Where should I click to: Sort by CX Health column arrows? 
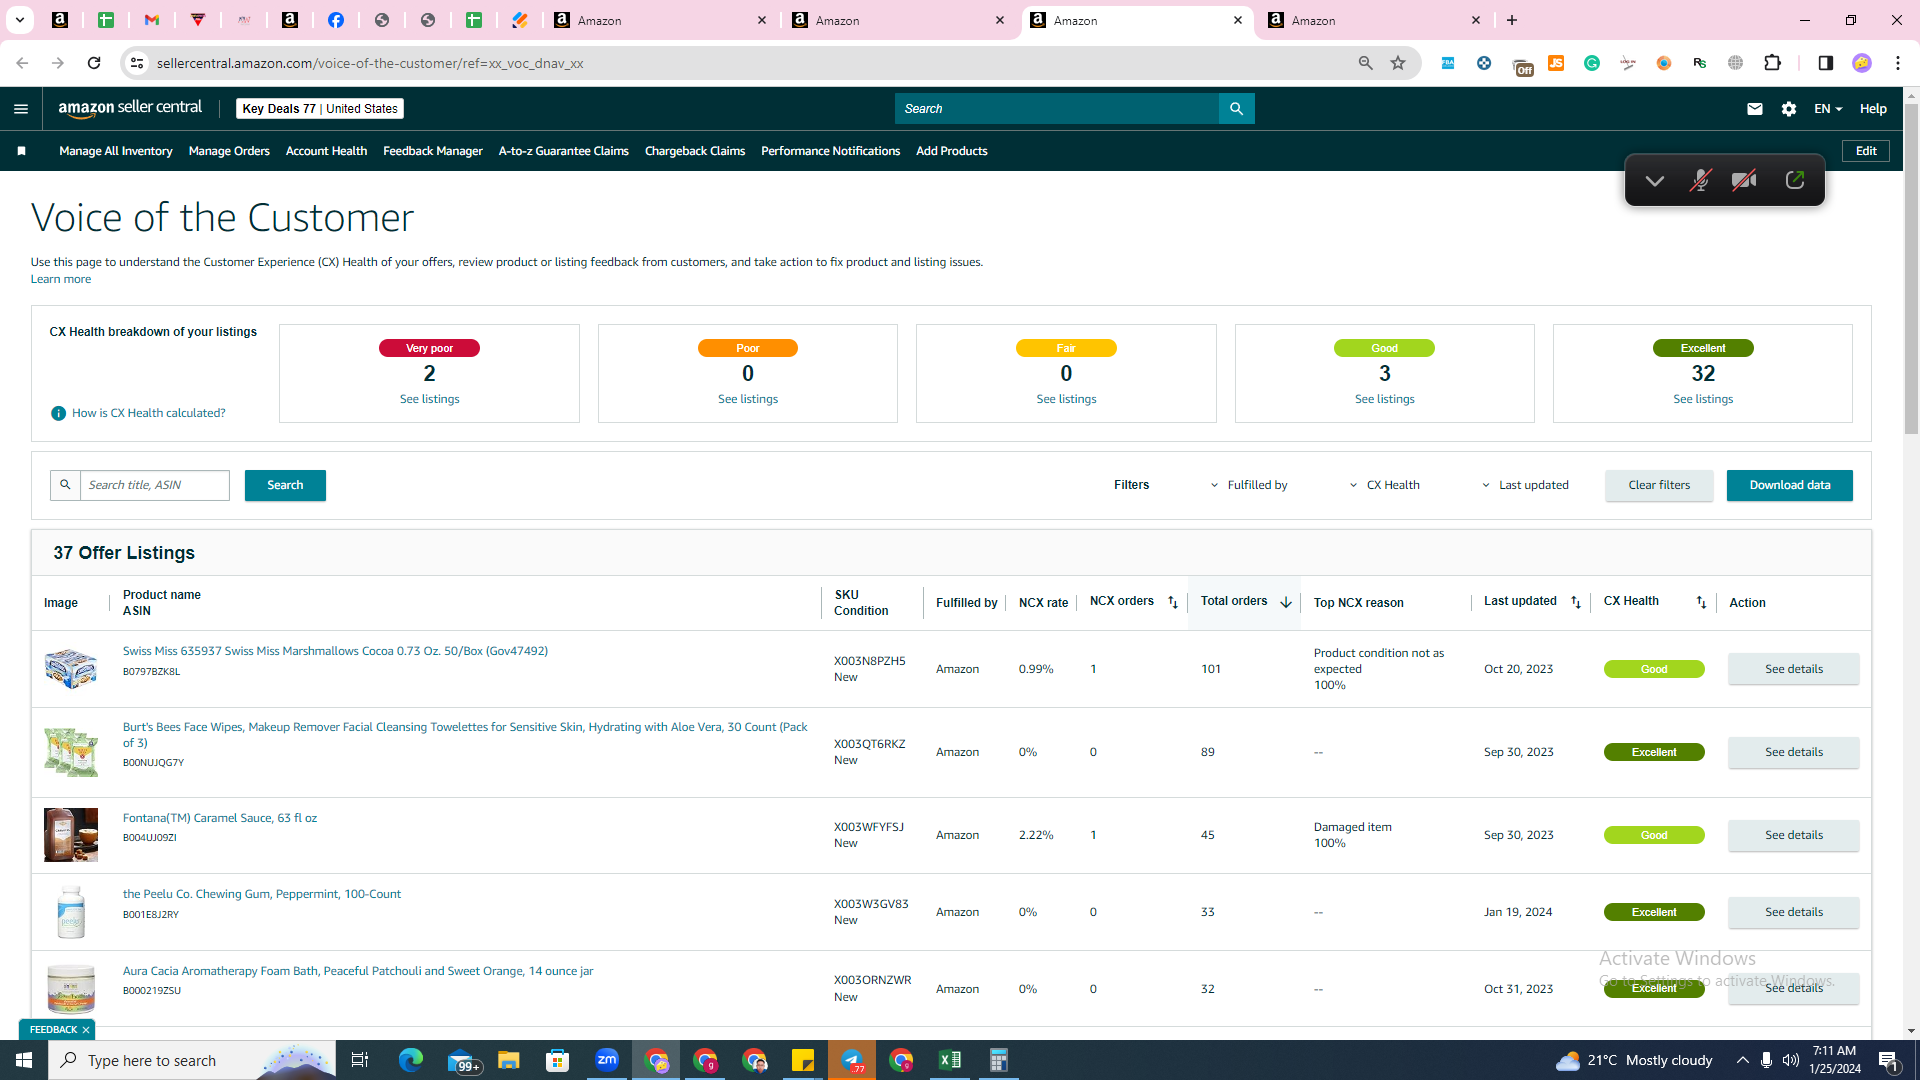pyautogui.click(x=1701, y=602)
